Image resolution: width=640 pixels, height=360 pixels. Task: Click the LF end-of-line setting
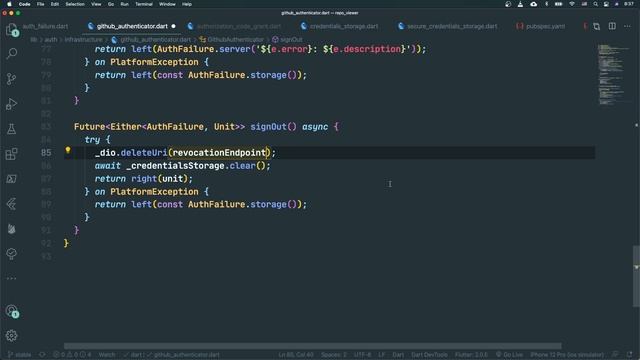382,355
